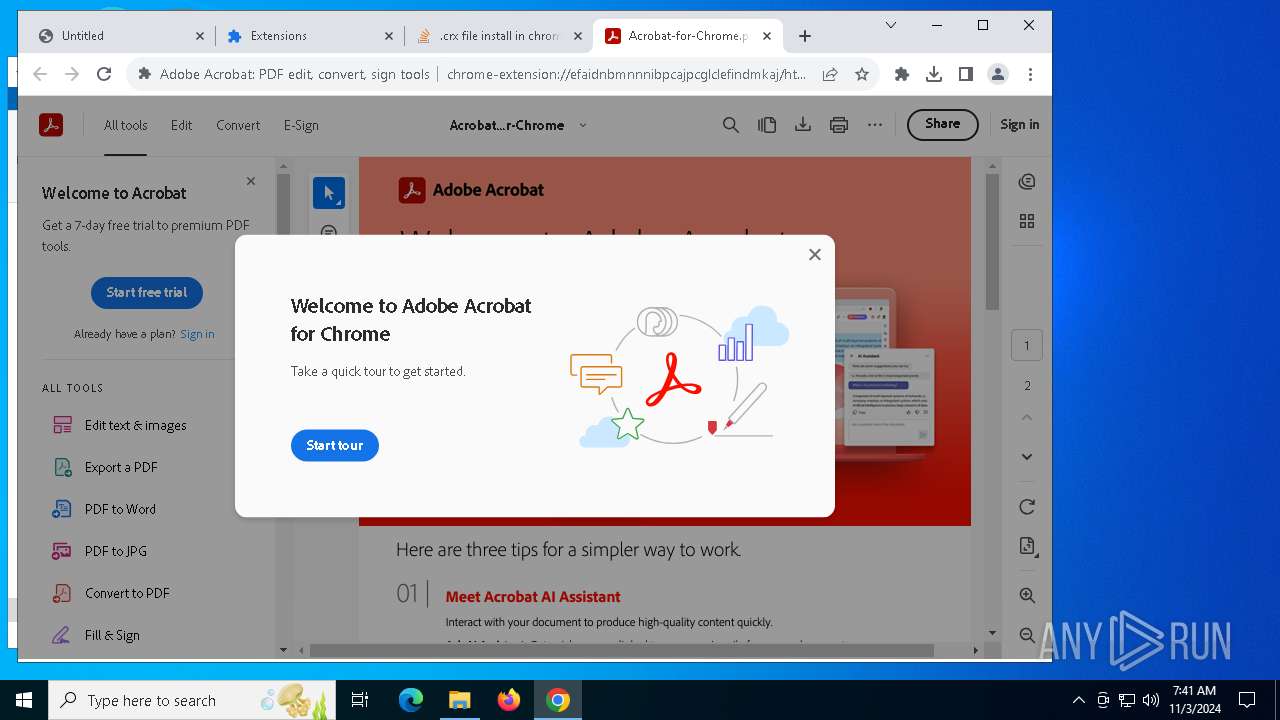Open Chrome three-dot menu

(x=1030, y=74)
